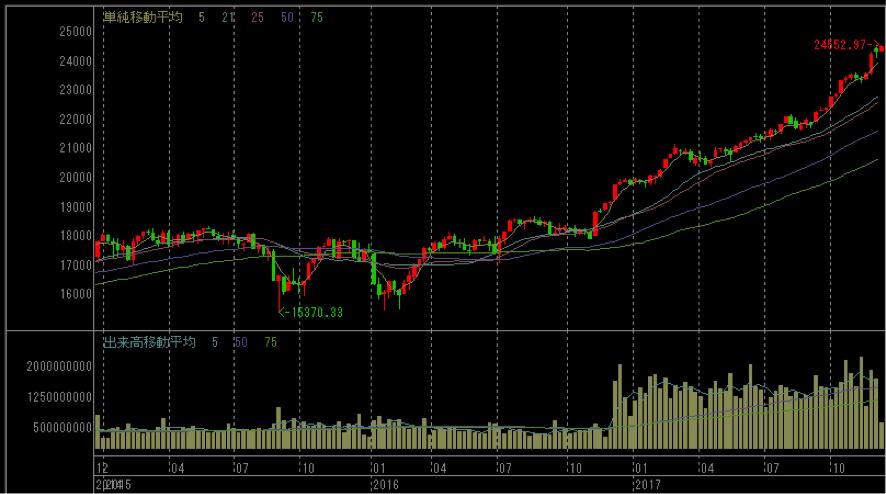
Task: Click the 16000 price axis label
Action: point(74,295)
